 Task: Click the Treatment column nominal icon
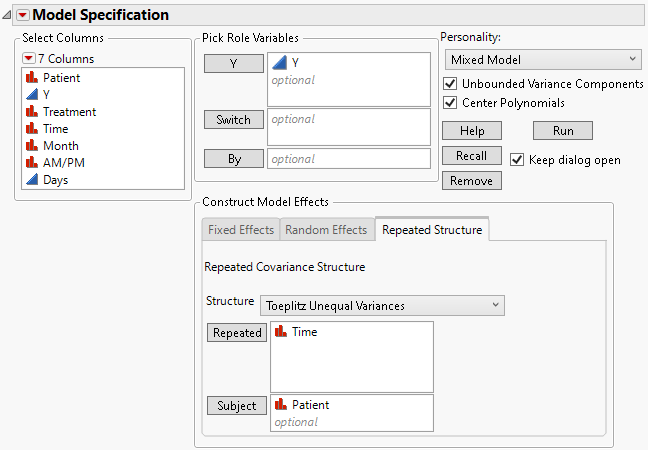pos(31,112)
